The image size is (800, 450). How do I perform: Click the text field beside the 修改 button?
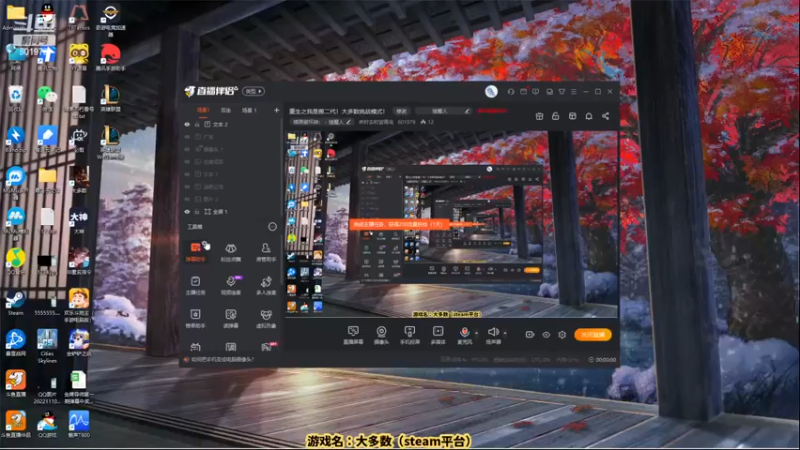point(443,111)
